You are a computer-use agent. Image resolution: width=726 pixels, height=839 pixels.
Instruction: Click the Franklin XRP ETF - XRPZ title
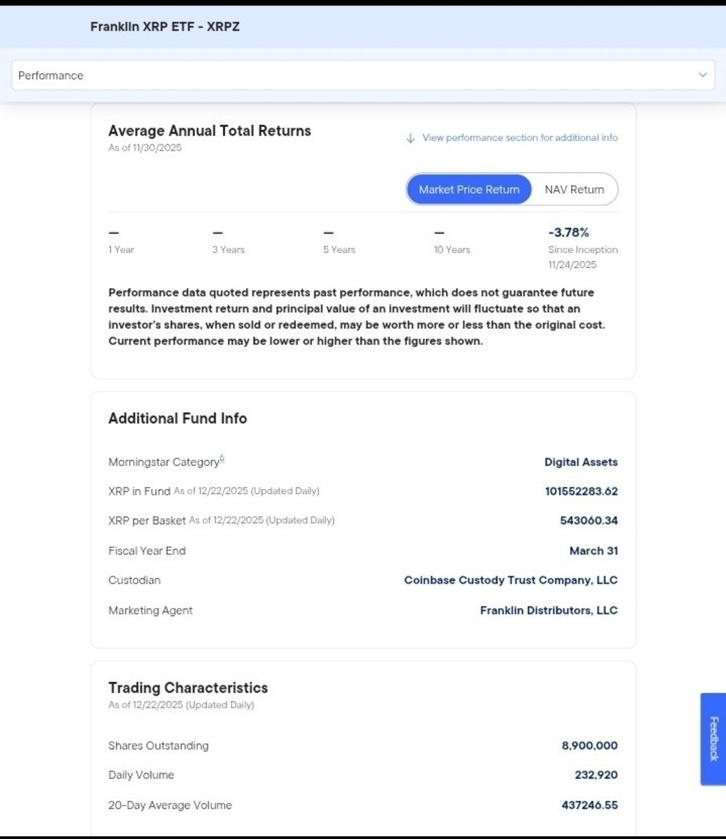click(x=165, y=26)
